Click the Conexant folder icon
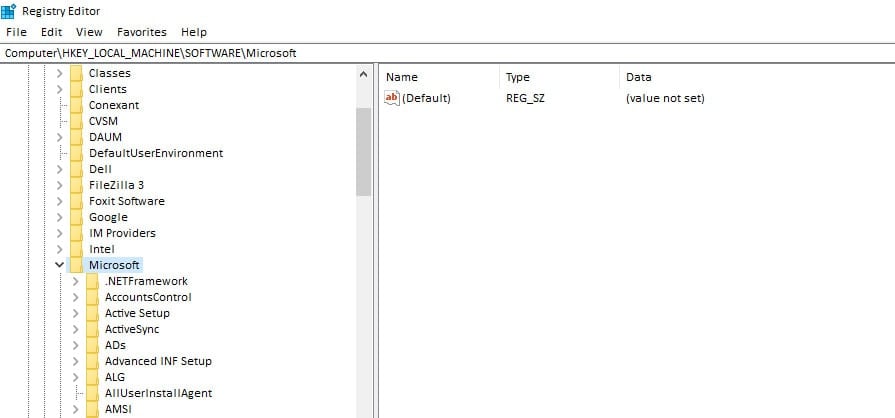 click(76, 105)
